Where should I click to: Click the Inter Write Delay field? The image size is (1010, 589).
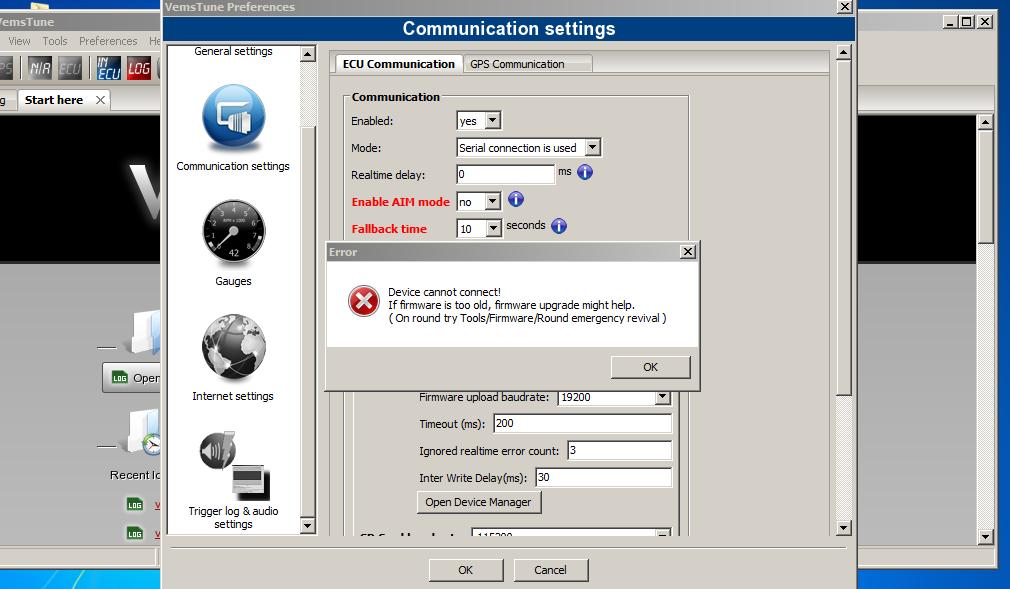604,478
